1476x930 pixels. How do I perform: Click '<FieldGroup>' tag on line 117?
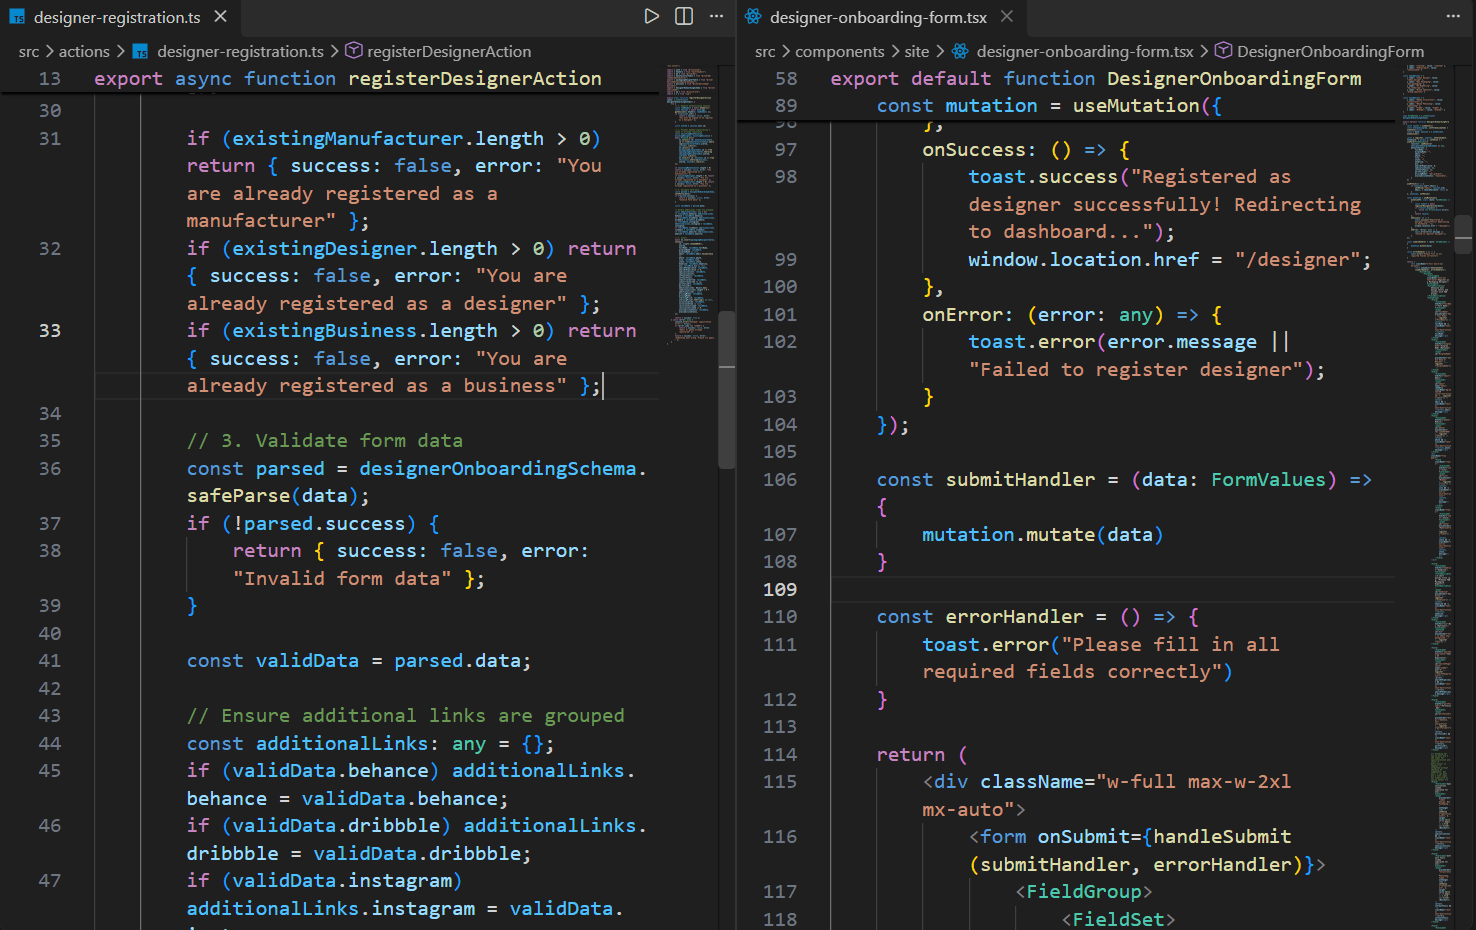(1084, 892)
